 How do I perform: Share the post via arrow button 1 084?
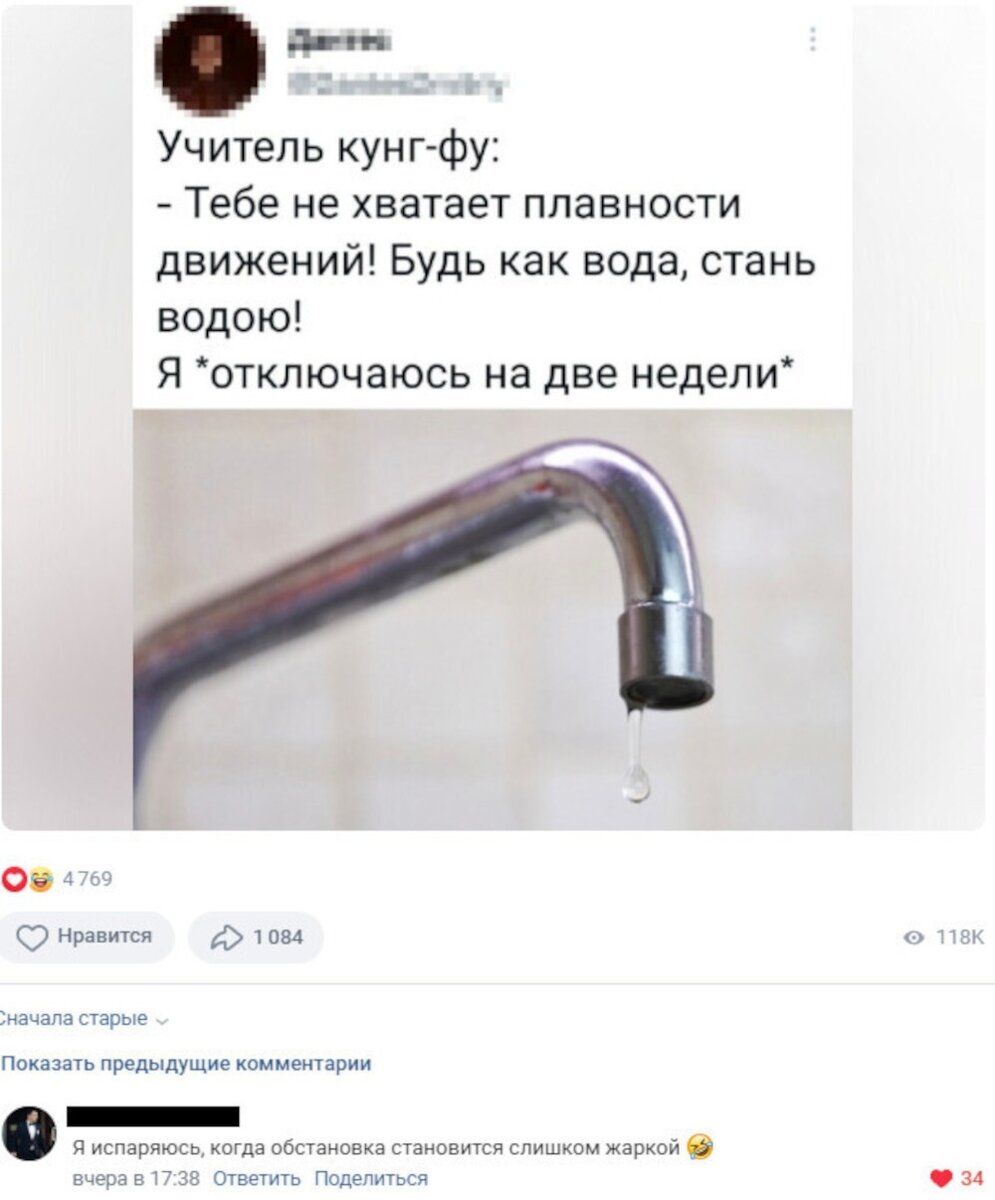(x=256, y=937)
